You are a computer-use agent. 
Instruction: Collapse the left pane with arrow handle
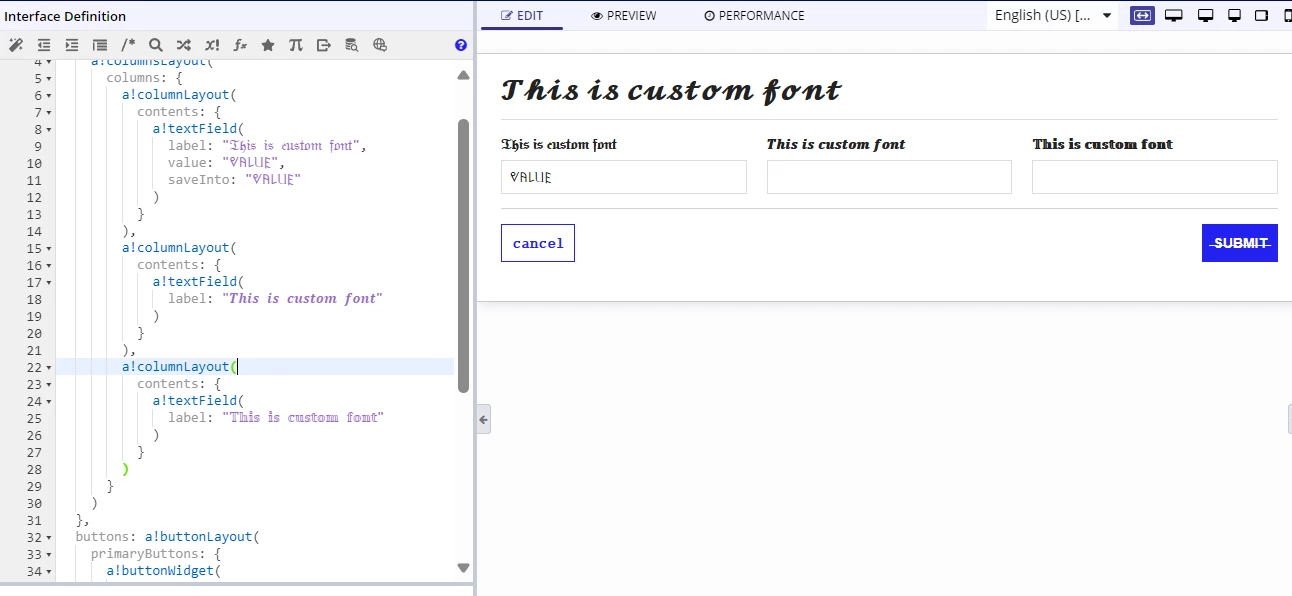pos(483,419)
